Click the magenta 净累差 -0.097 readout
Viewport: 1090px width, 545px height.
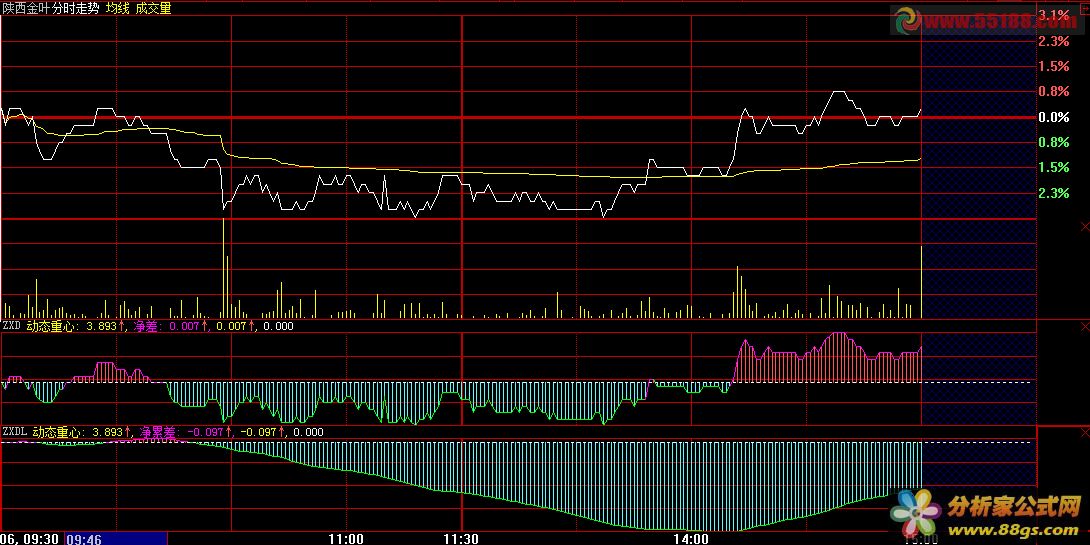(184, 432)
